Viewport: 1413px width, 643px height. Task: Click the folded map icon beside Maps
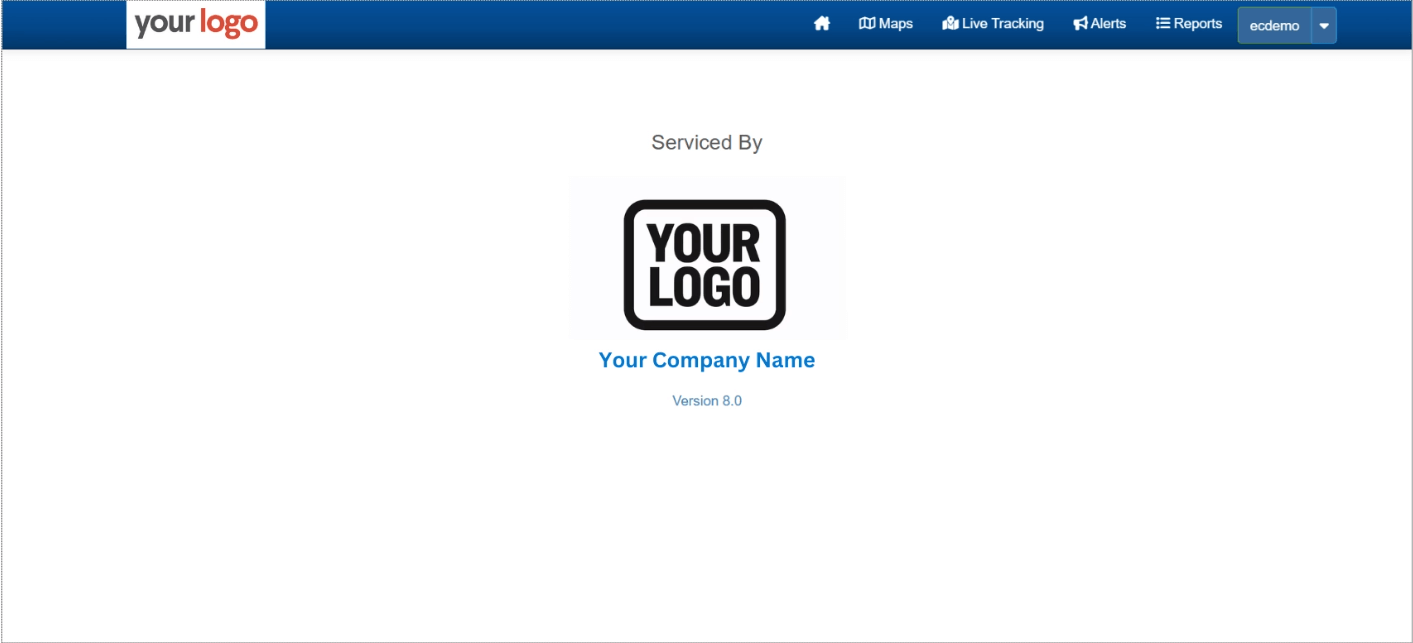pos(867,24)
